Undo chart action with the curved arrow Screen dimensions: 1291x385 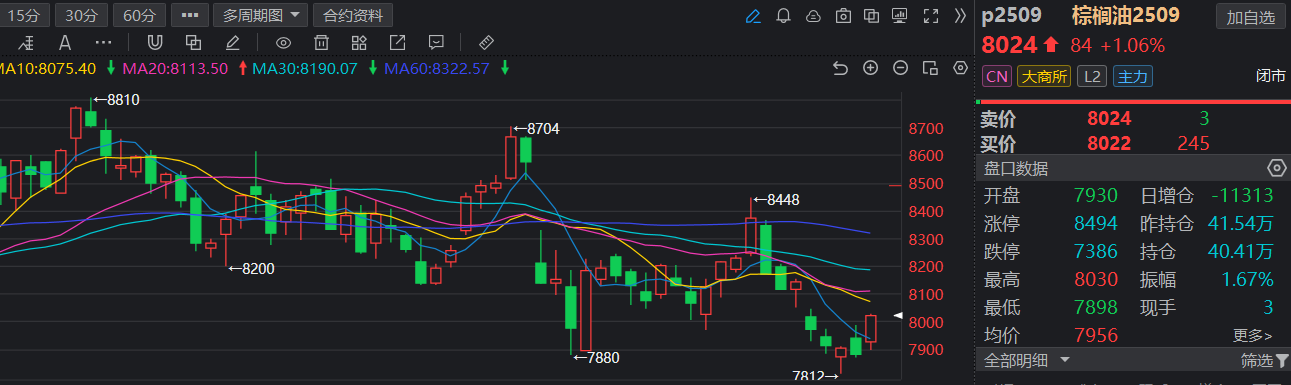tap(840, 68)
